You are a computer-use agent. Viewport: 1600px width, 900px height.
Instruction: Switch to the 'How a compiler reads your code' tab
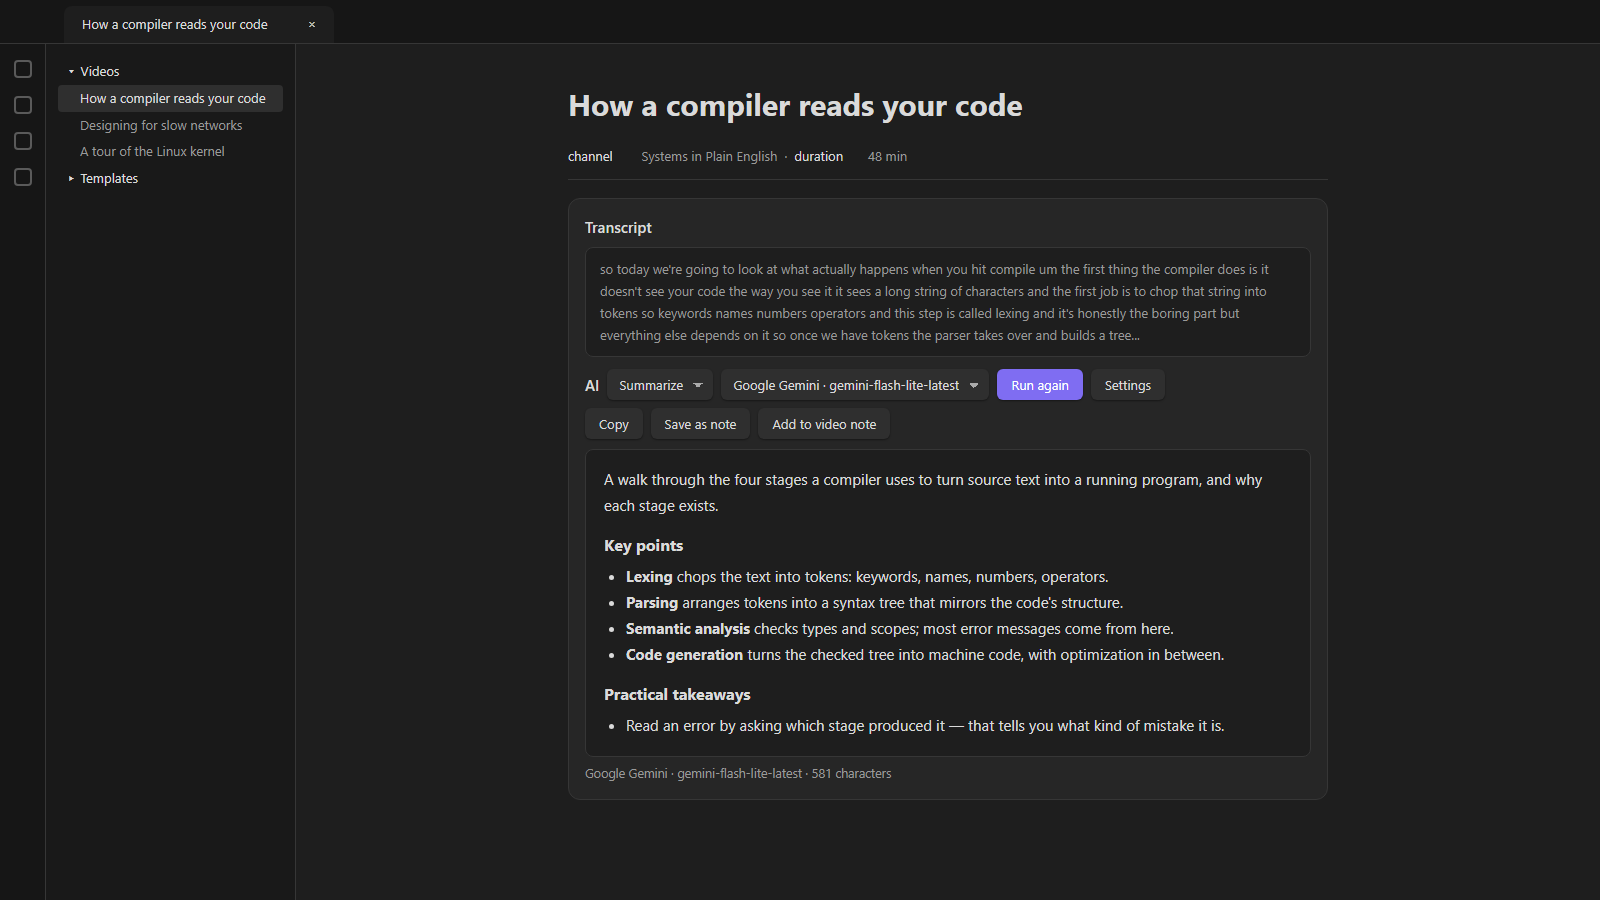pos(175,25)
